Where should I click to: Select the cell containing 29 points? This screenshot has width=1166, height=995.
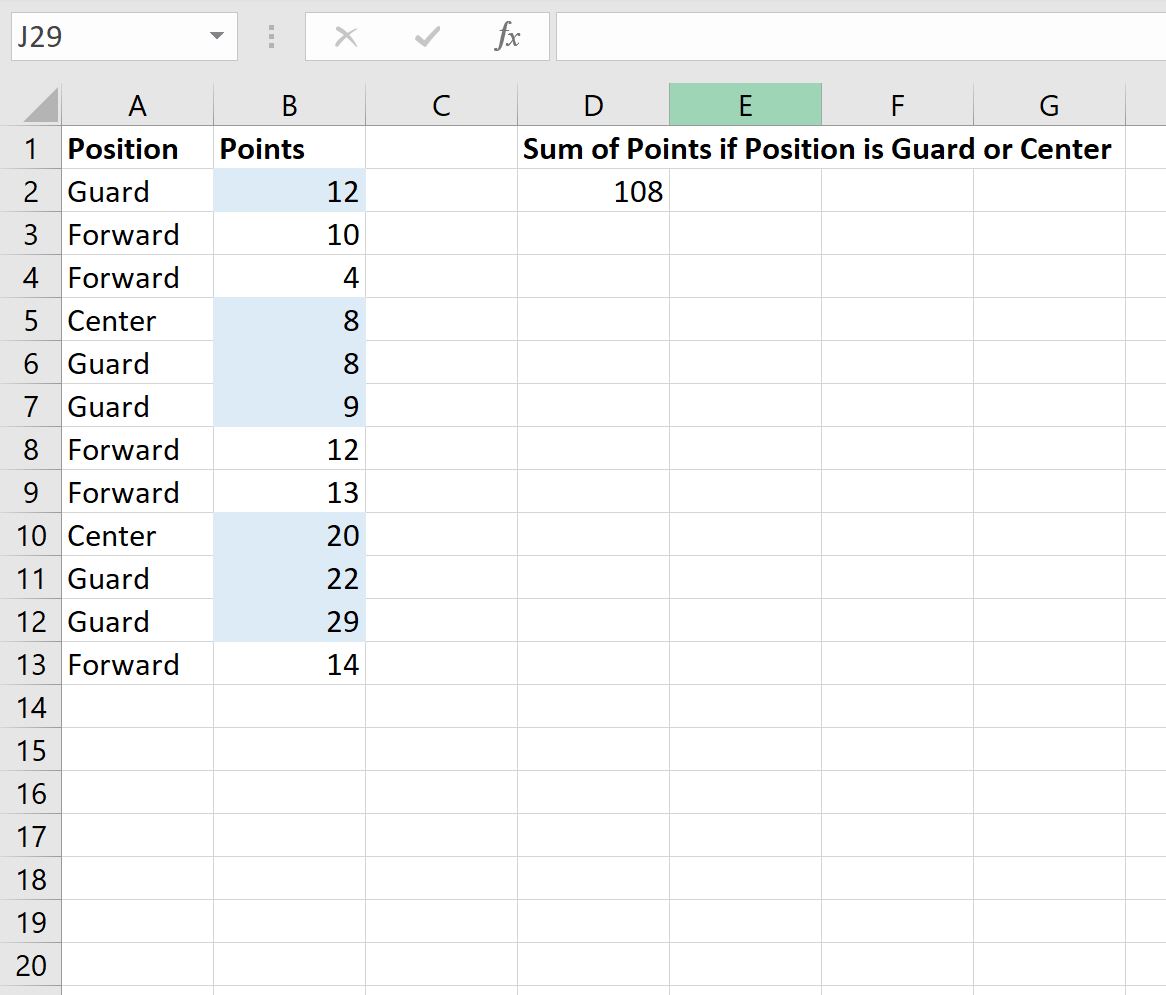click(x=289, y=621)
